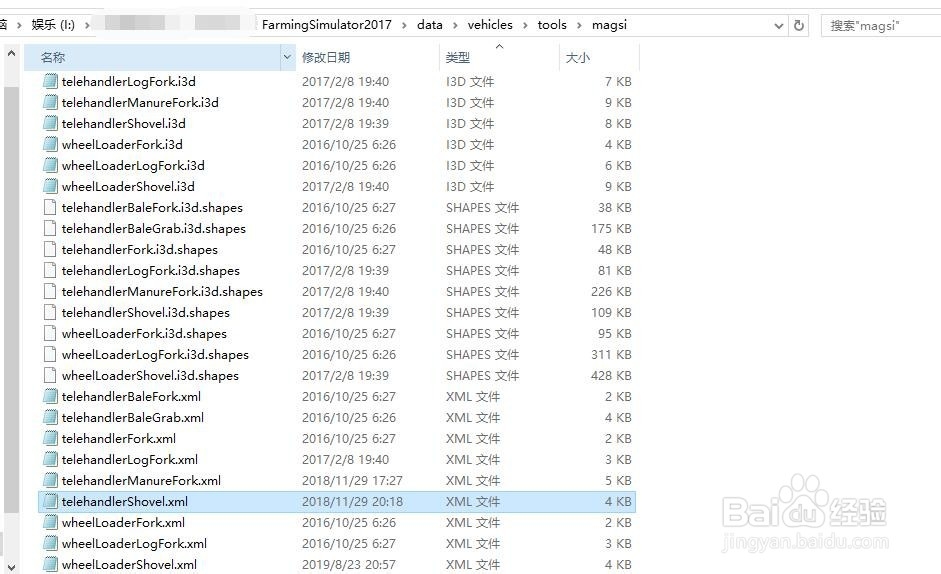
Task: Sort files by the 类型 column header
Action: pos(499,57)
